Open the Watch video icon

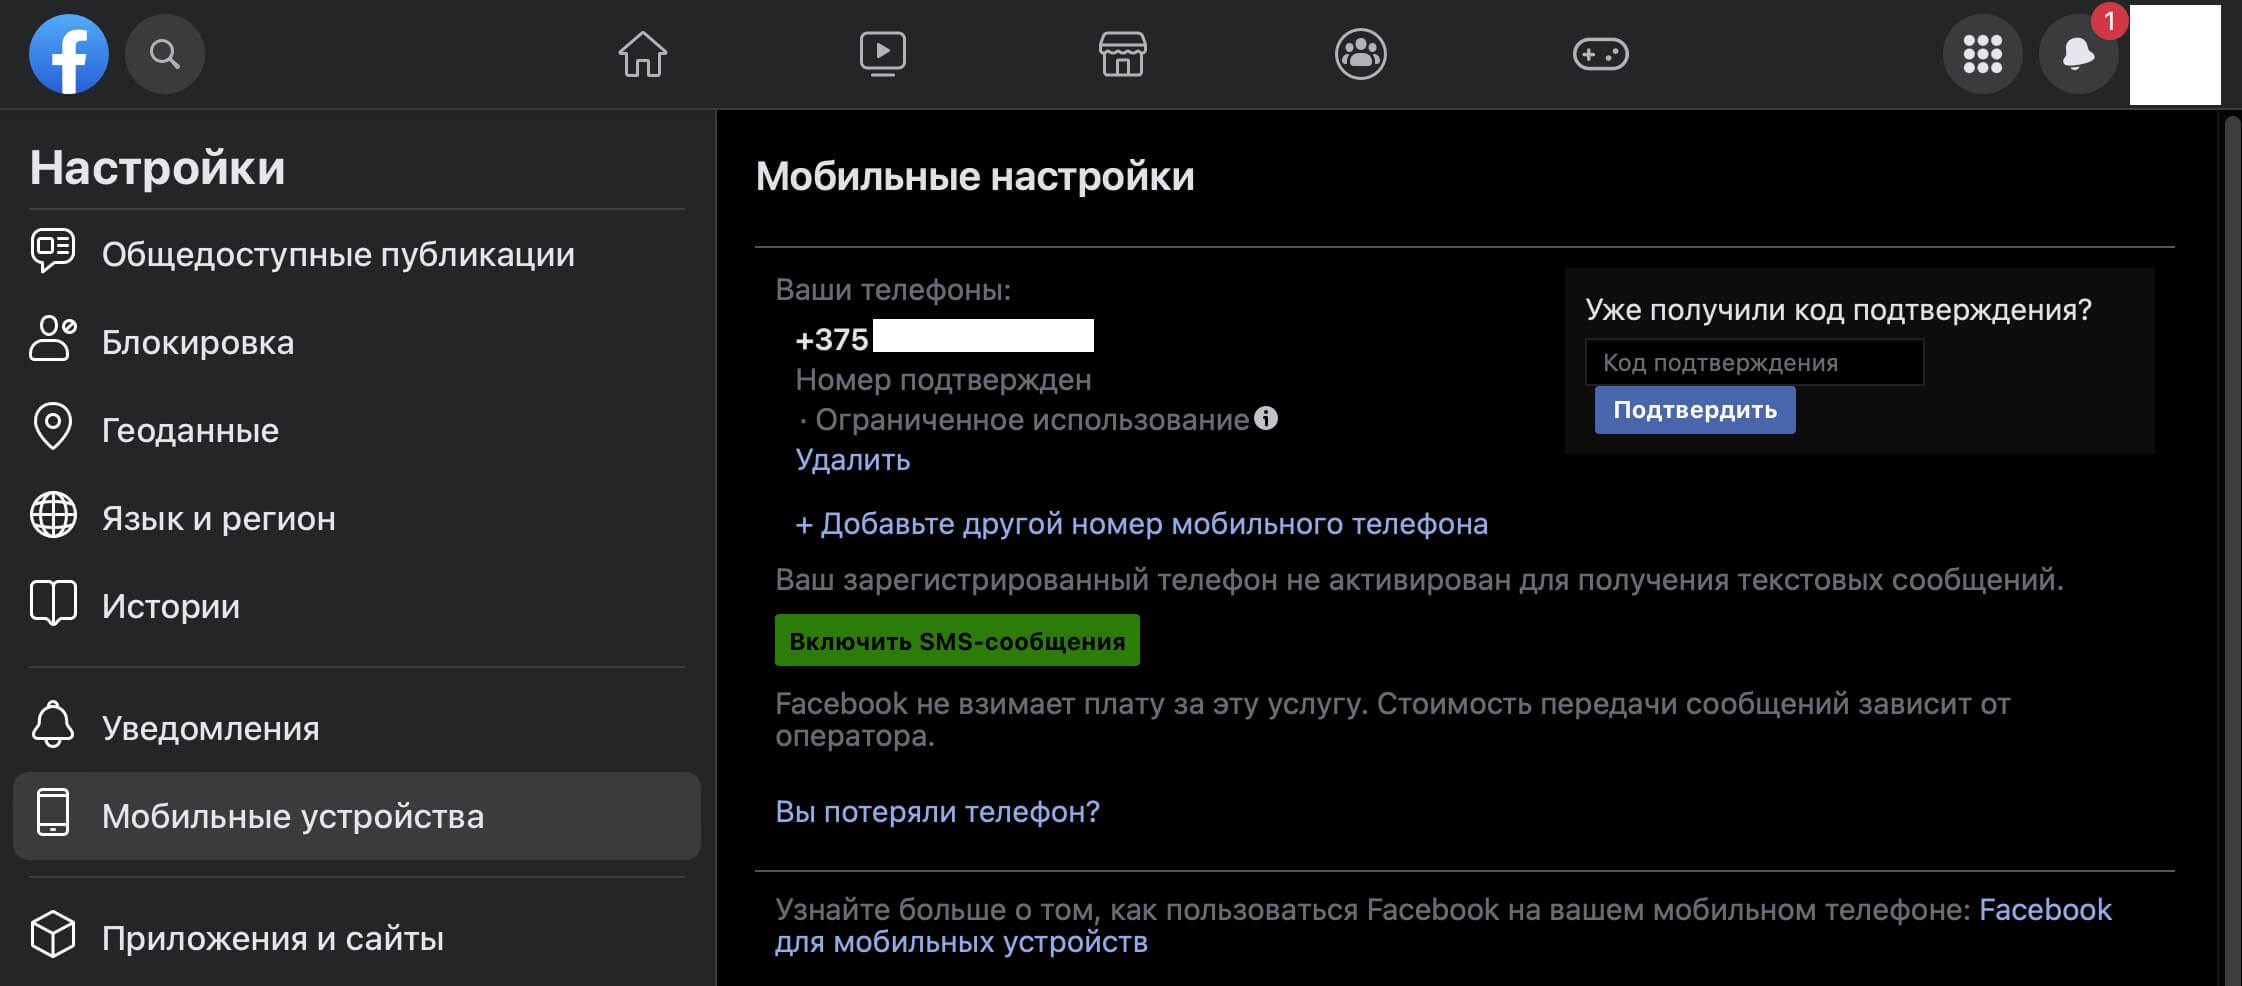[882, 54]
